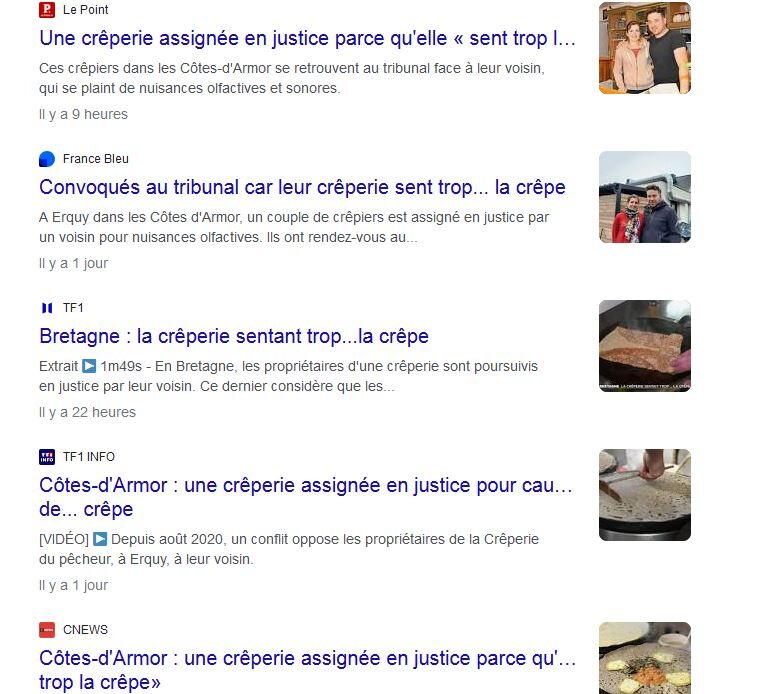Click the TF1 INFO logo icon
The width and height of the screenshot is (777, 694).
point(47,457)
